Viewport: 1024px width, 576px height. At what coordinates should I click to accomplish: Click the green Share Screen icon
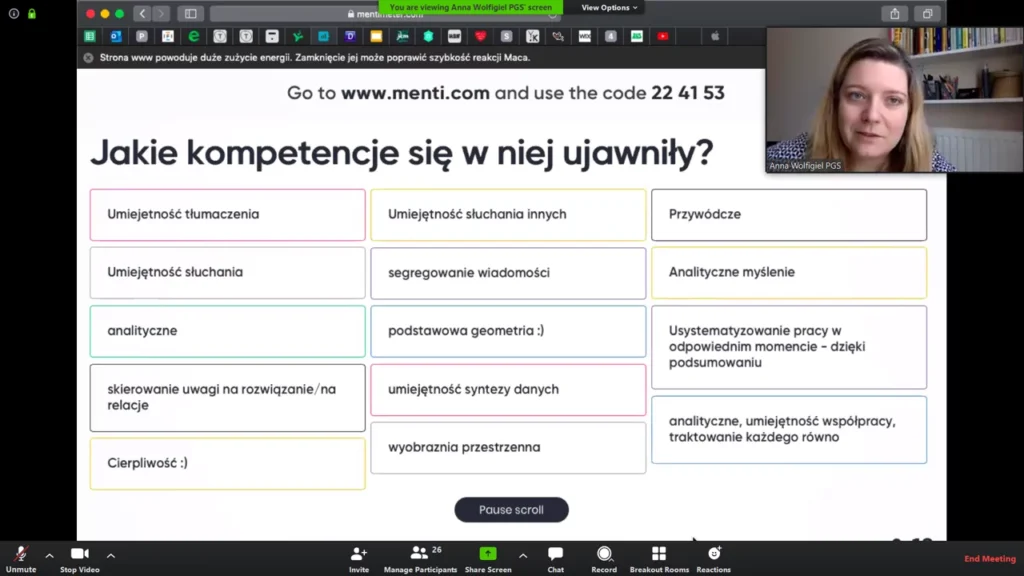click(x=488, y=555)
